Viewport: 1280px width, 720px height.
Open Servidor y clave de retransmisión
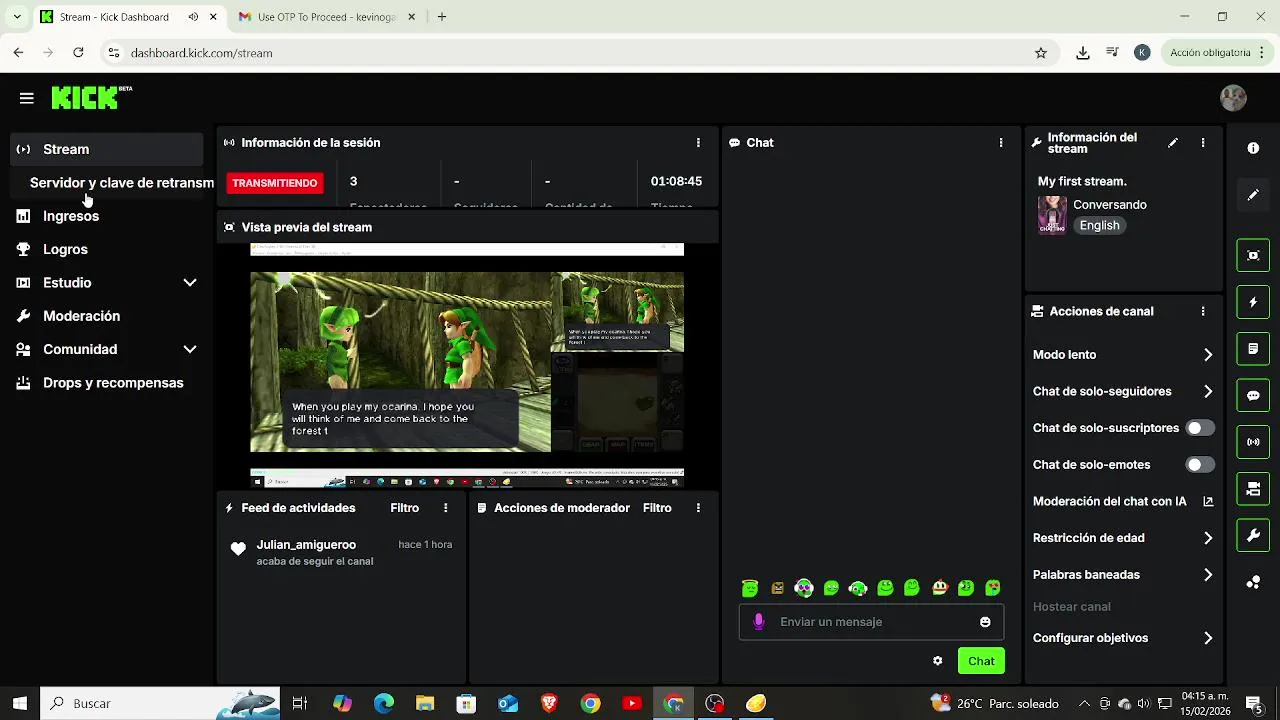click(112, 183)
